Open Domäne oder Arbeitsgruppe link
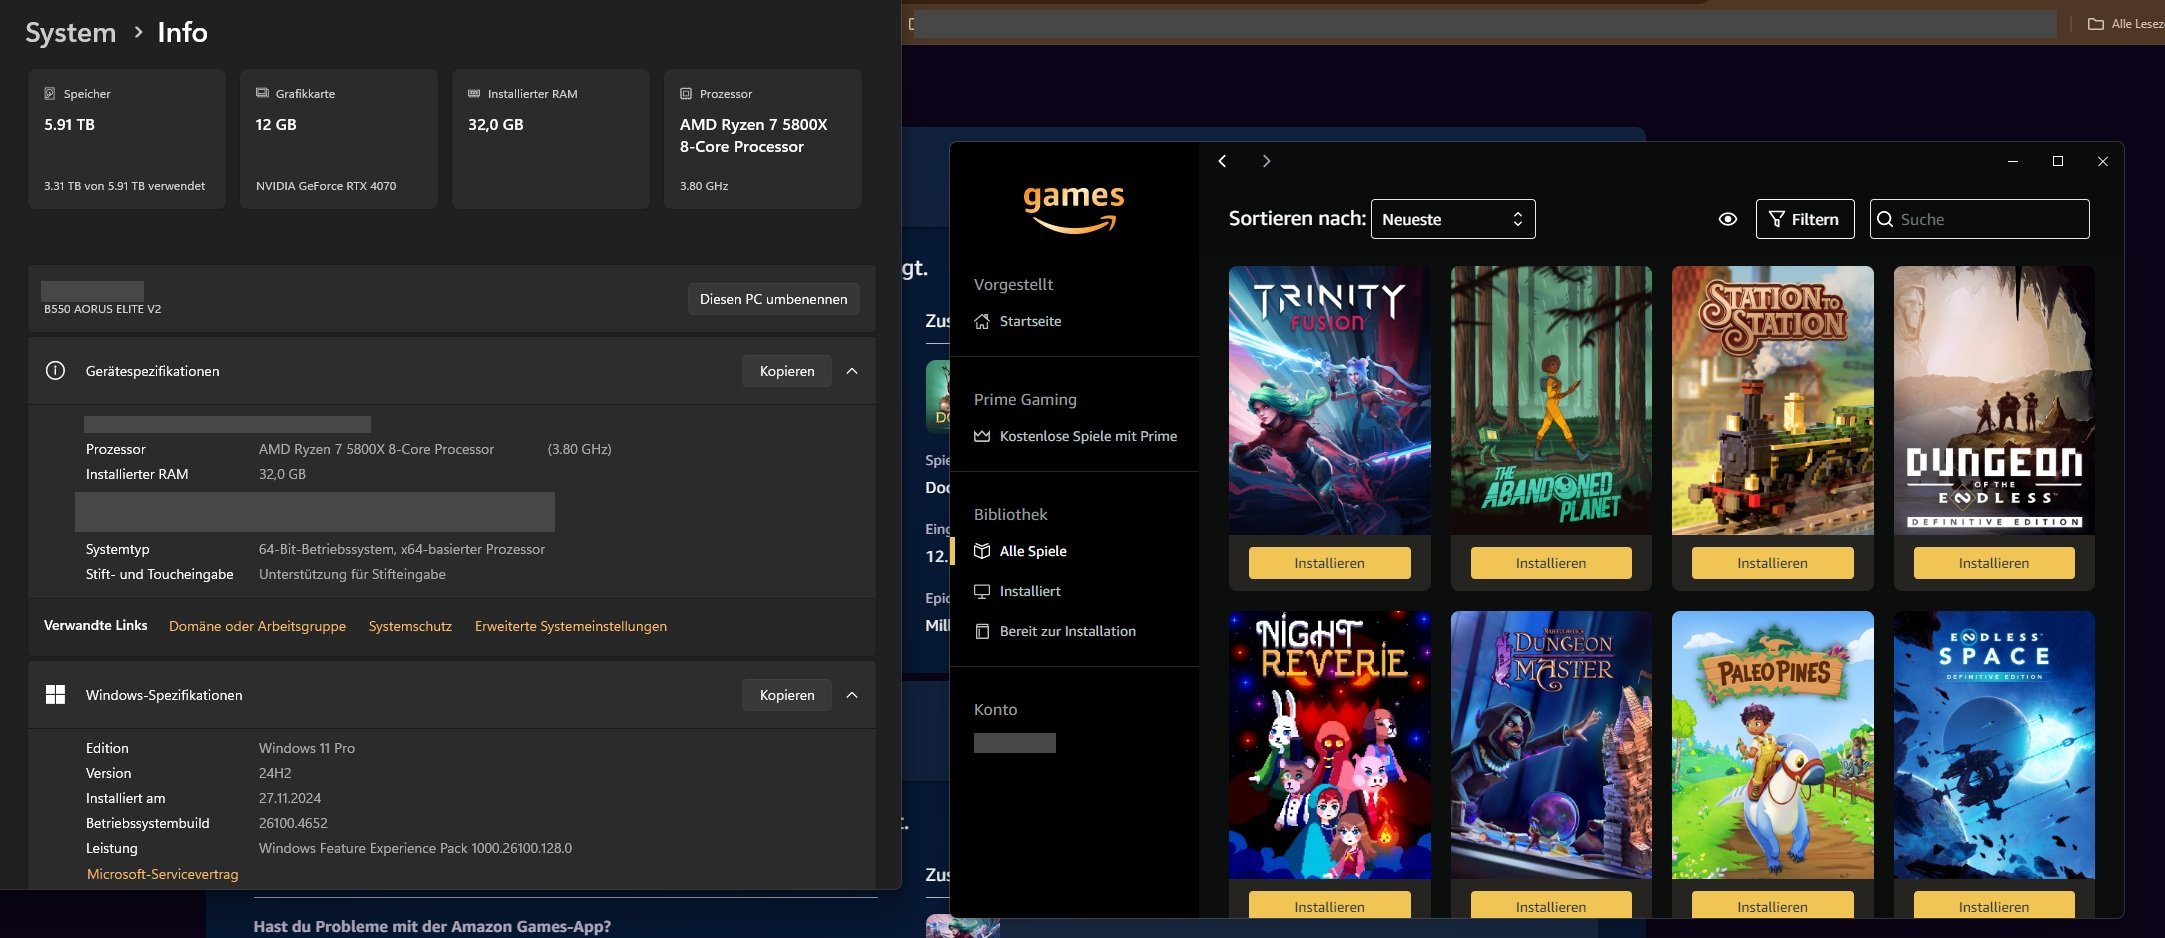Viewport: 2165px width, 938px height. tap(257, 626)
